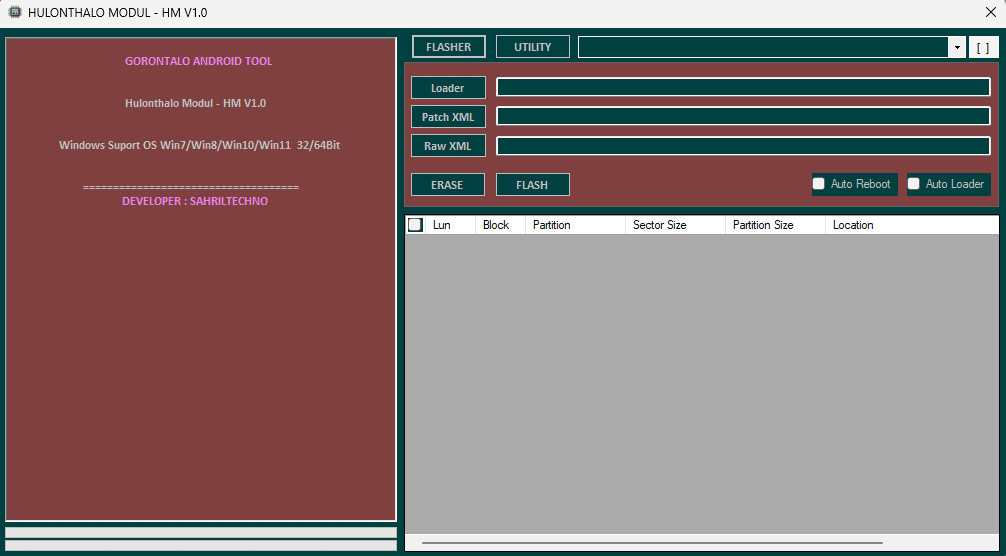Enable the Auto Loader checkbox
Image resolution: width=1006 pixels, height=556 pixels.
914,184
